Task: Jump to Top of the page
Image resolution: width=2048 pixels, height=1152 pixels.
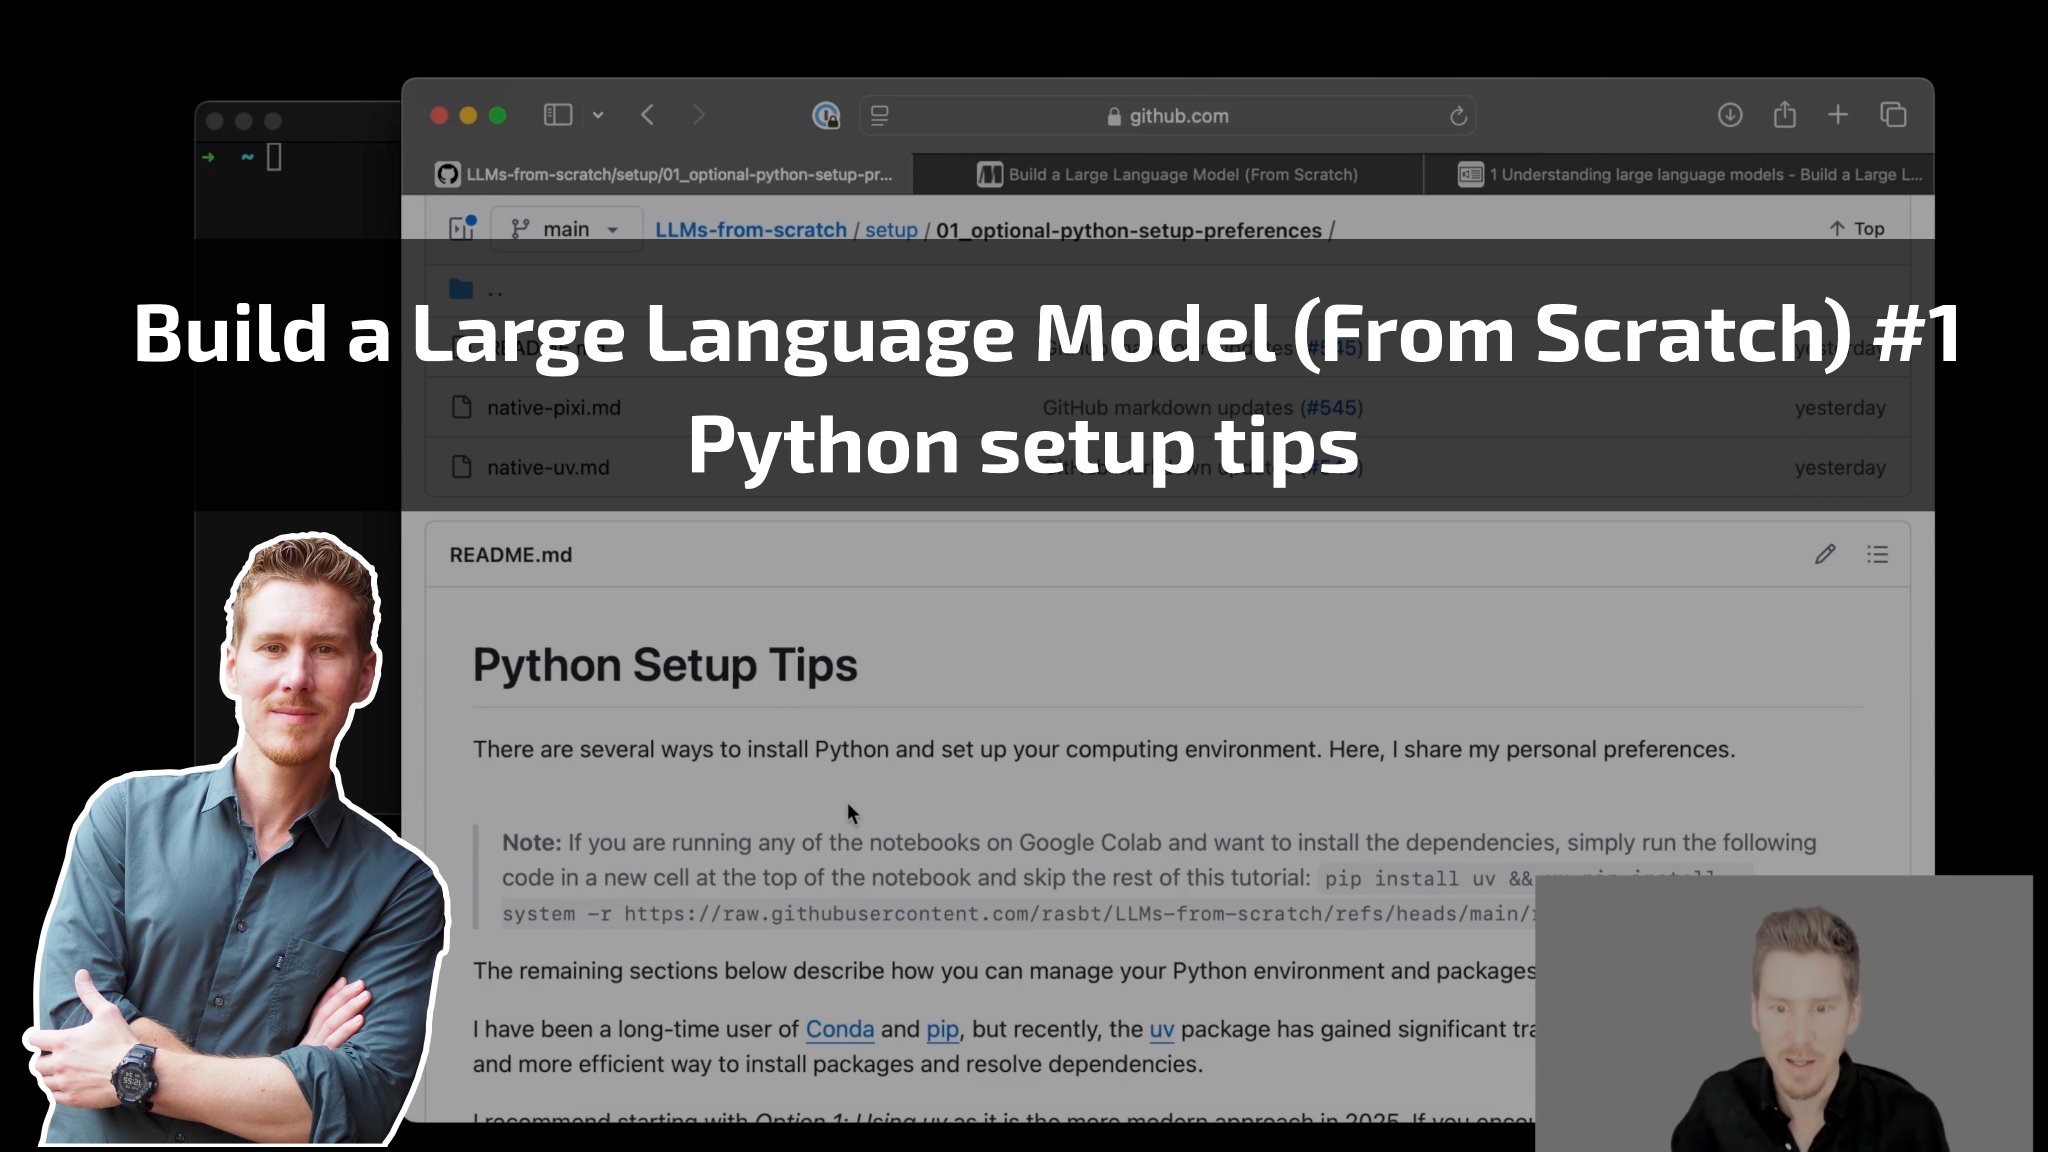Action: coord(1857,229)
